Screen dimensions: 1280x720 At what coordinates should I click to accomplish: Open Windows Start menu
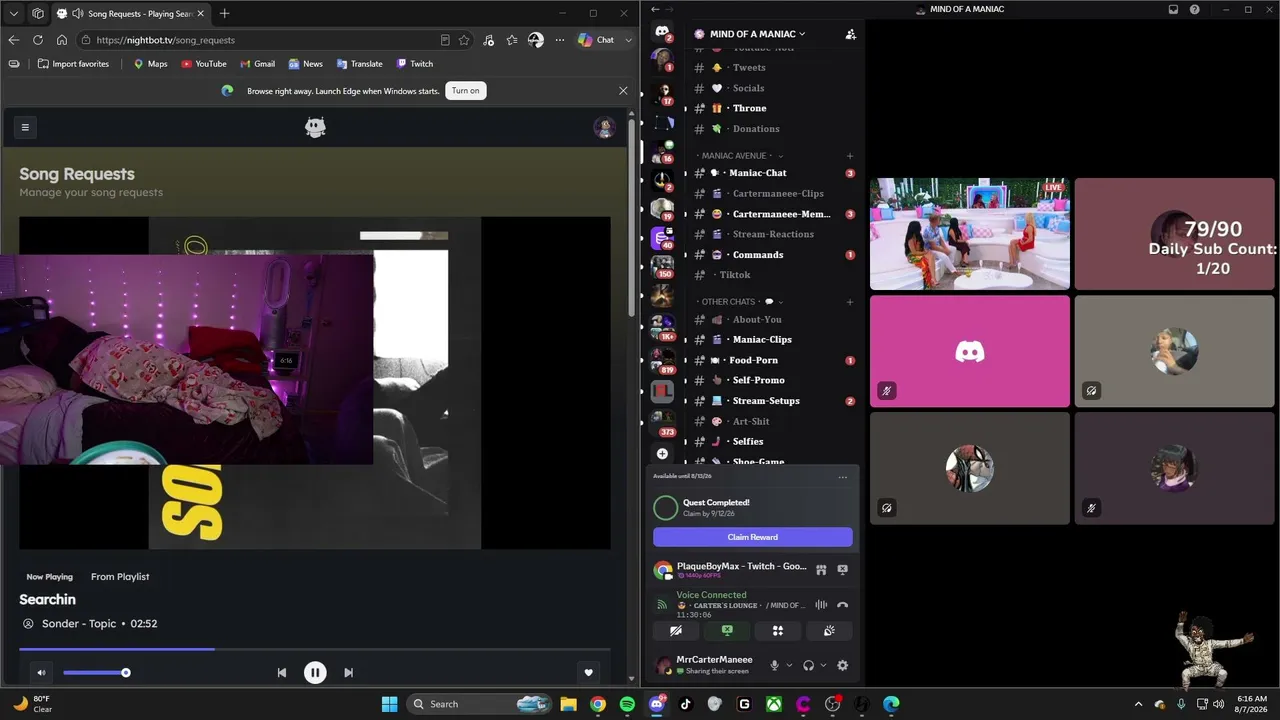click(x=389, y=704)
